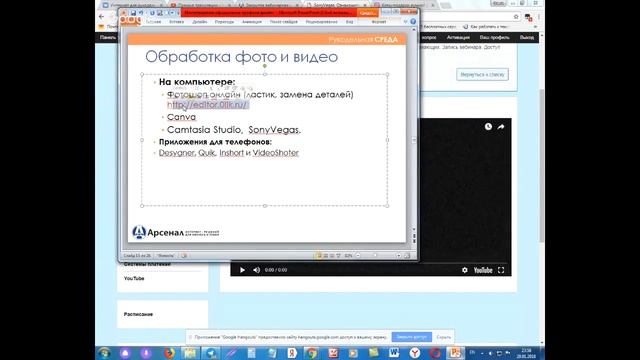The height and width of the screenshot is (360, 640).
Task: Open the Chrome three-dot menu
Action: pos(539,17)
